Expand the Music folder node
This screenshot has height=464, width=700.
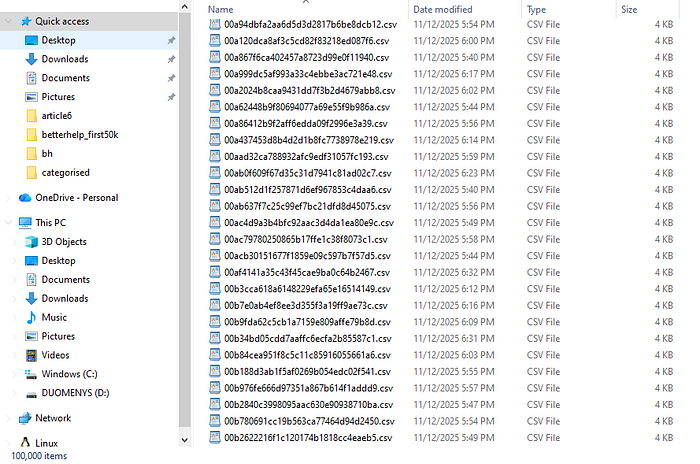pyautogui.click(x=15, y=318)
